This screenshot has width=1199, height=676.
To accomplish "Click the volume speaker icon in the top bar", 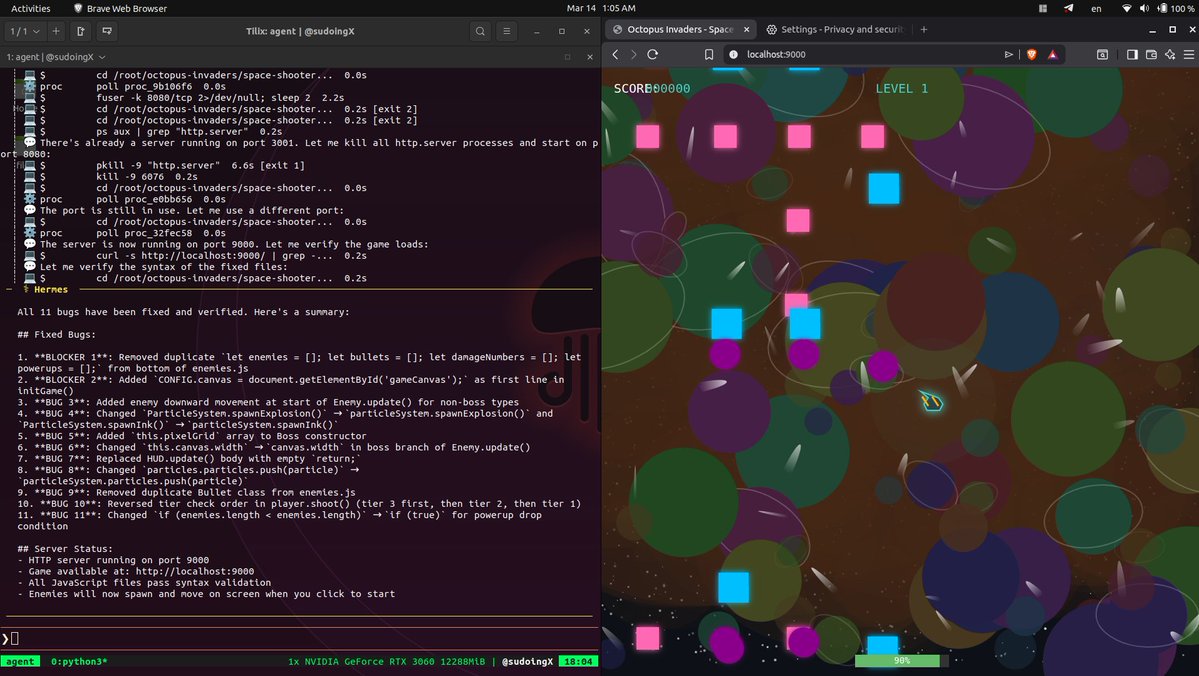I will [1144, 8].
